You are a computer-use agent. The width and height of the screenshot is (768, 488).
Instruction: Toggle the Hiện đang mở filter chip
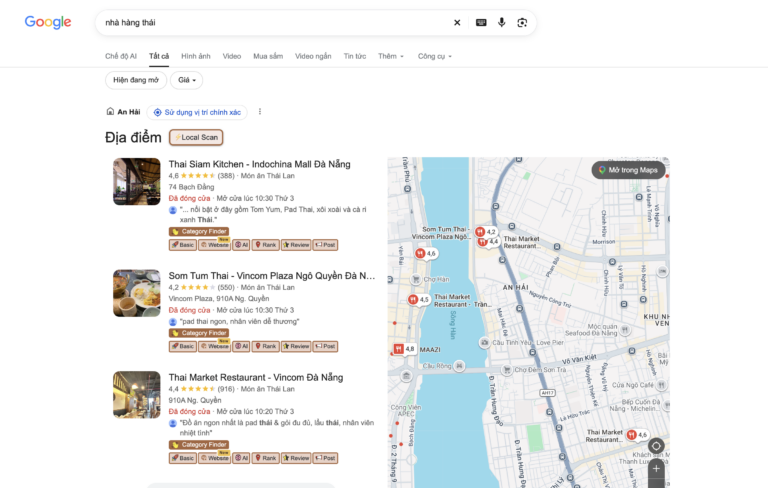(x=136, y=80)
